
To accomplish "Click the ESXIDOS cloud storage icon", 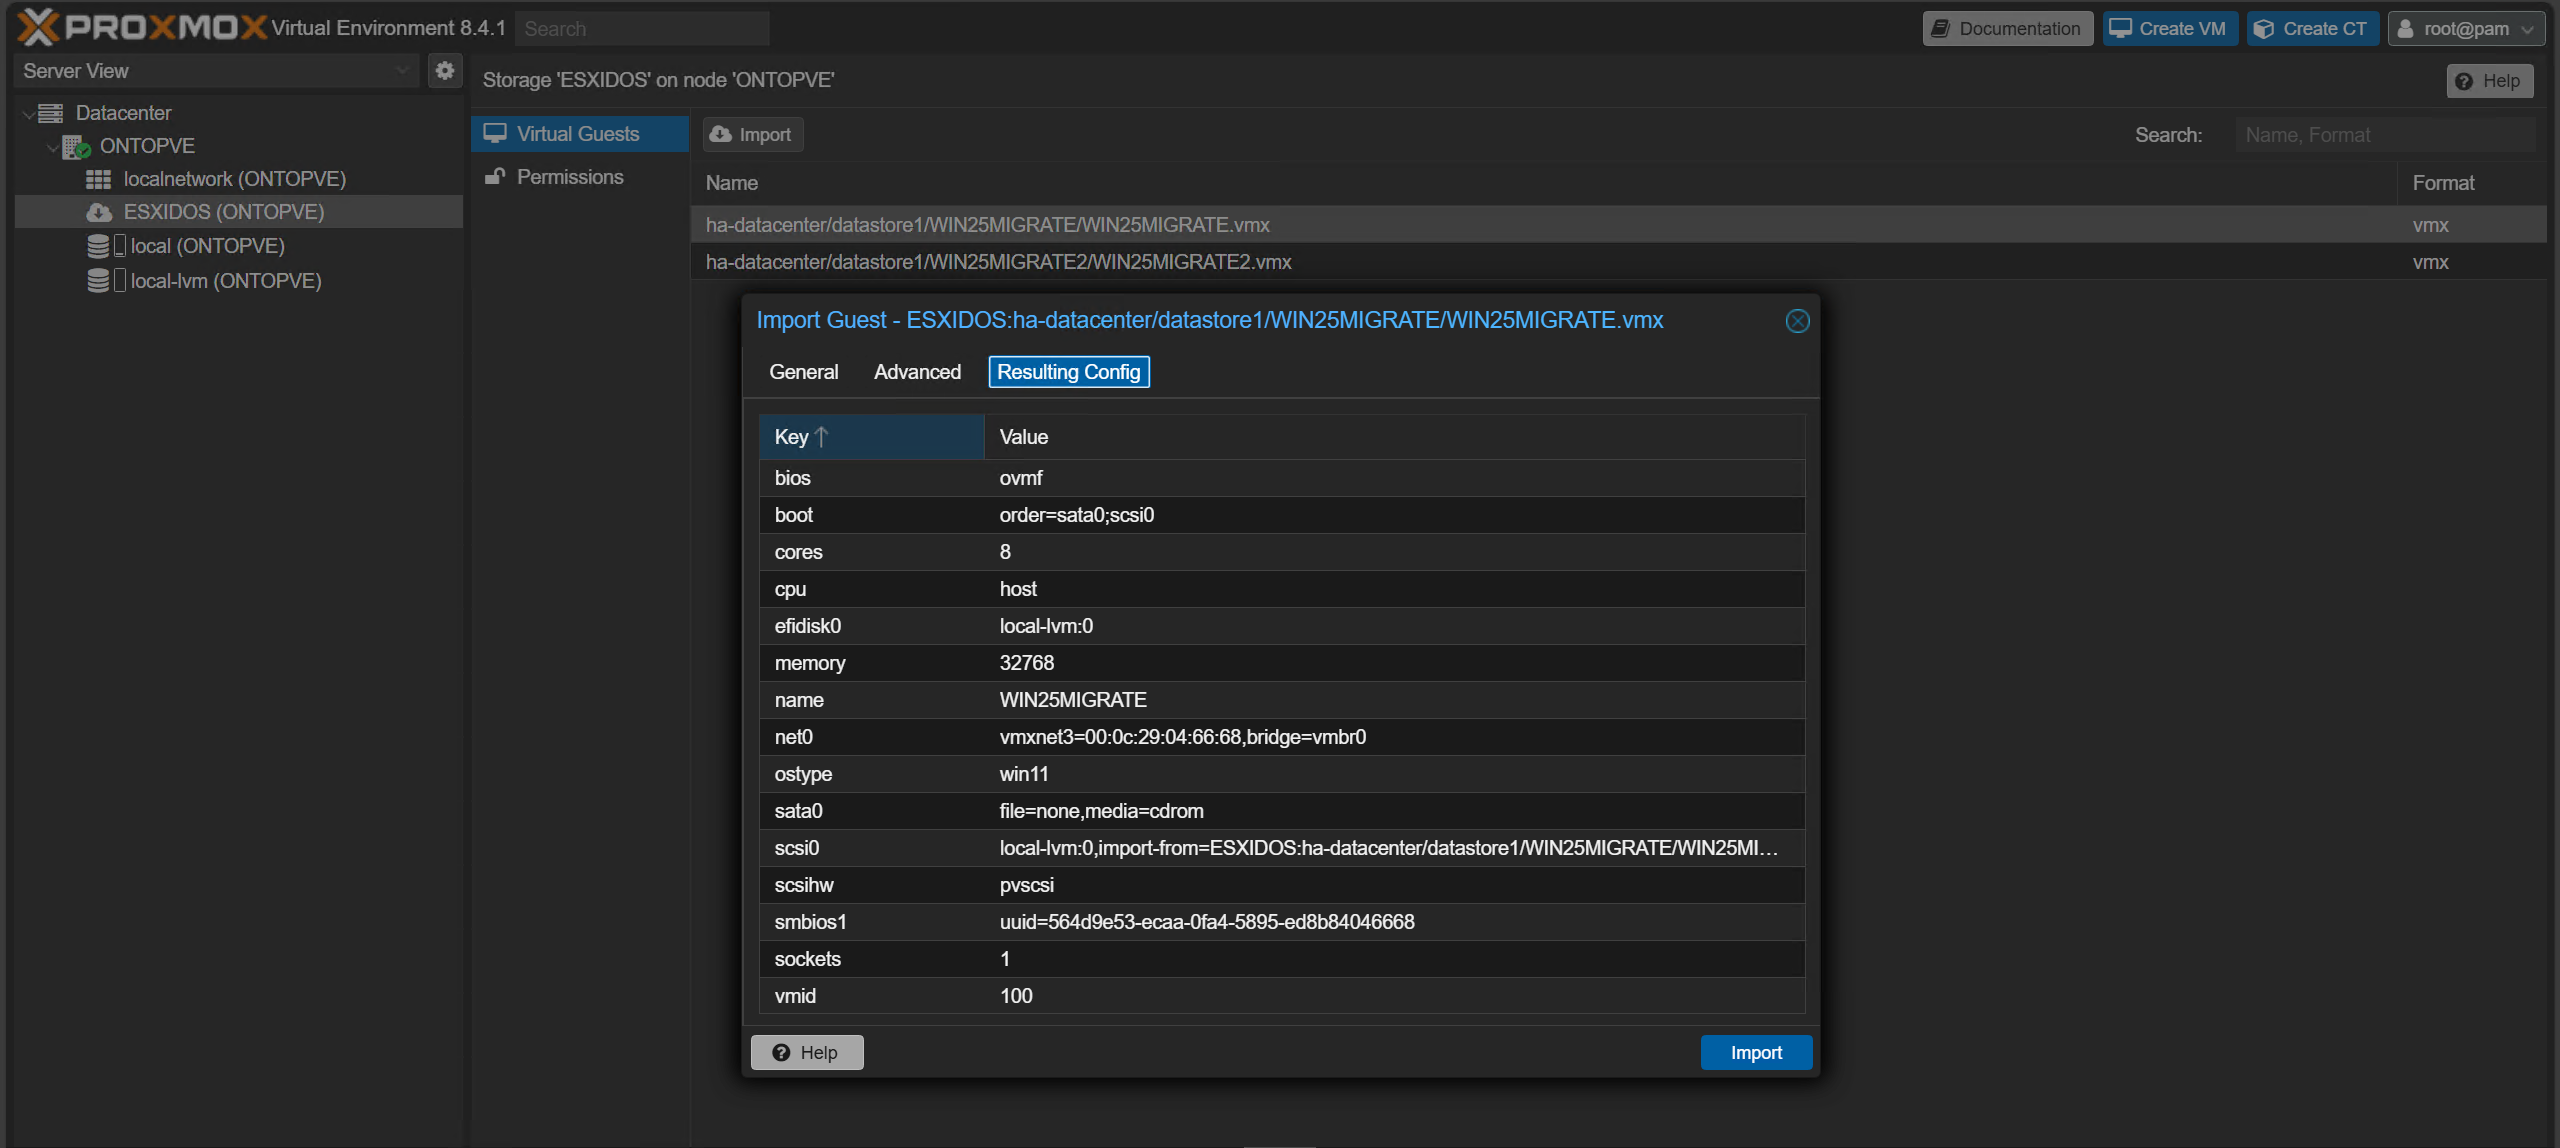I will [x=99, y=212].
